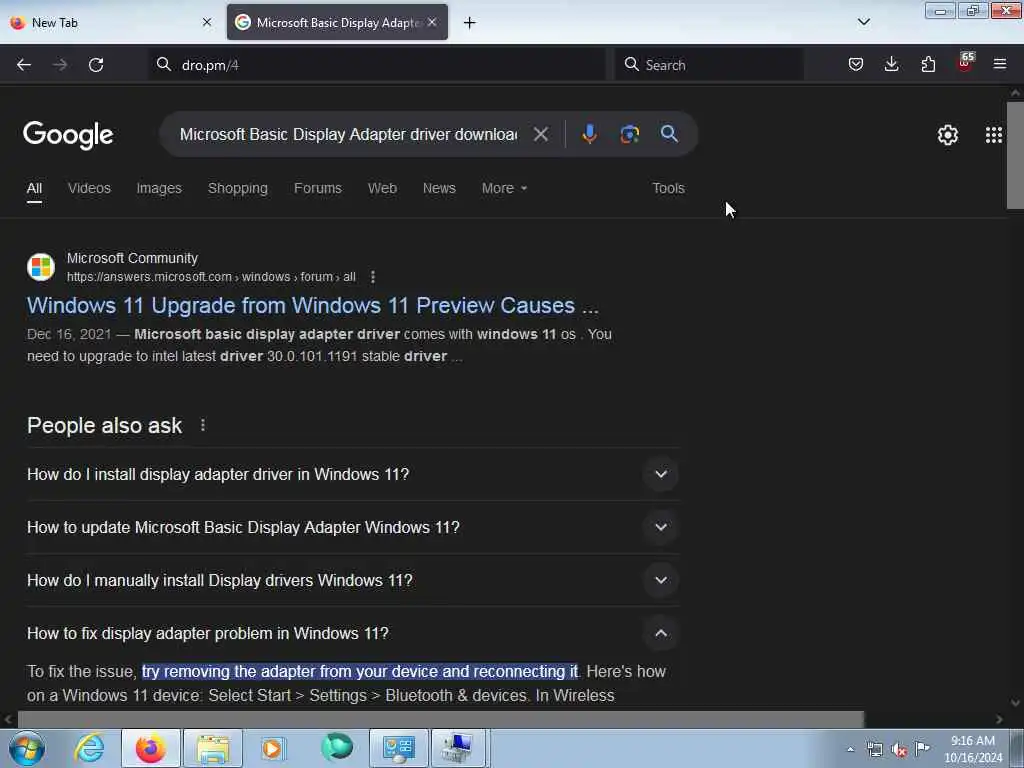Click the vertical page scrollbar thumb
The height and width of the screenshot is (768, 1024).
coord(1015,155)
